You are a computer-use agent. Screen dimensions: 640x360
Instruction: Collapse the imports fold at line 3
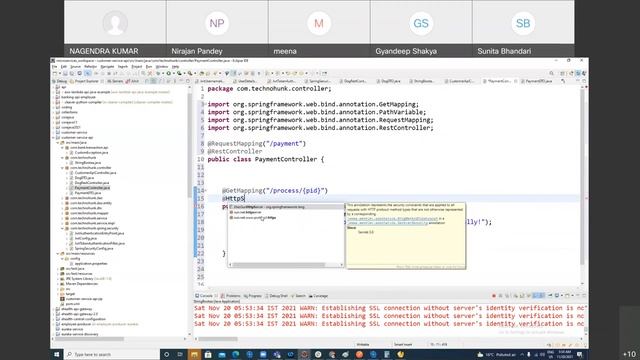[205, 104]
